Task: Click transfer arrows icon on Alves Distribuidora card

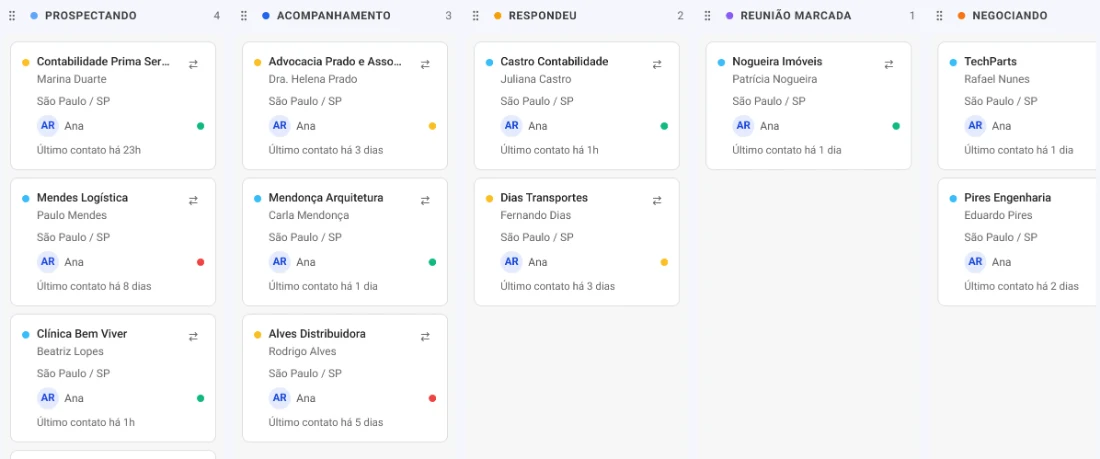Action: click(425, 336)
